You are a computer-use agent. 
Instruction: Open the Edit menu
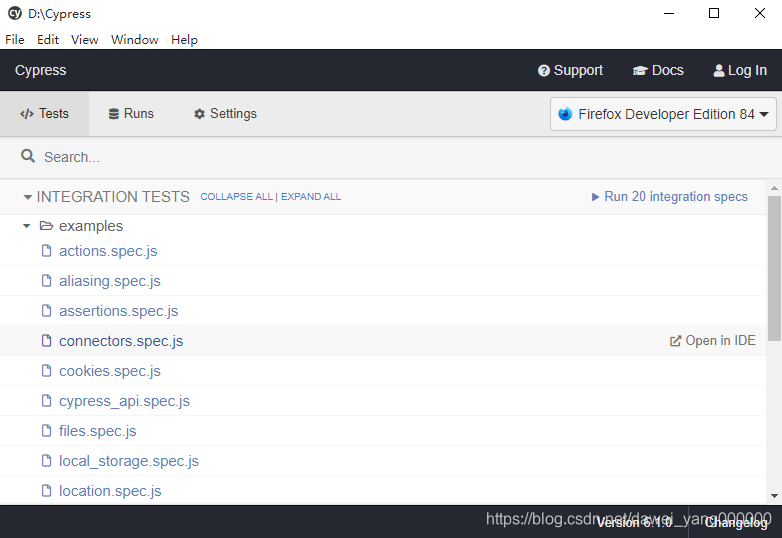(48, 40)
